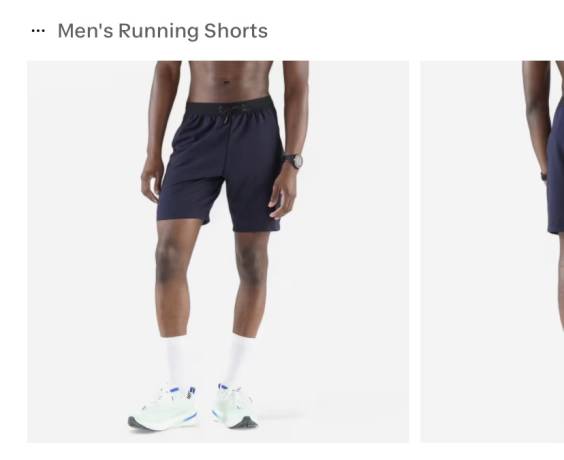Expand the collapsed breadcrumb ellipsis
This screenshot has width=564, height=460.
(38, 31)
